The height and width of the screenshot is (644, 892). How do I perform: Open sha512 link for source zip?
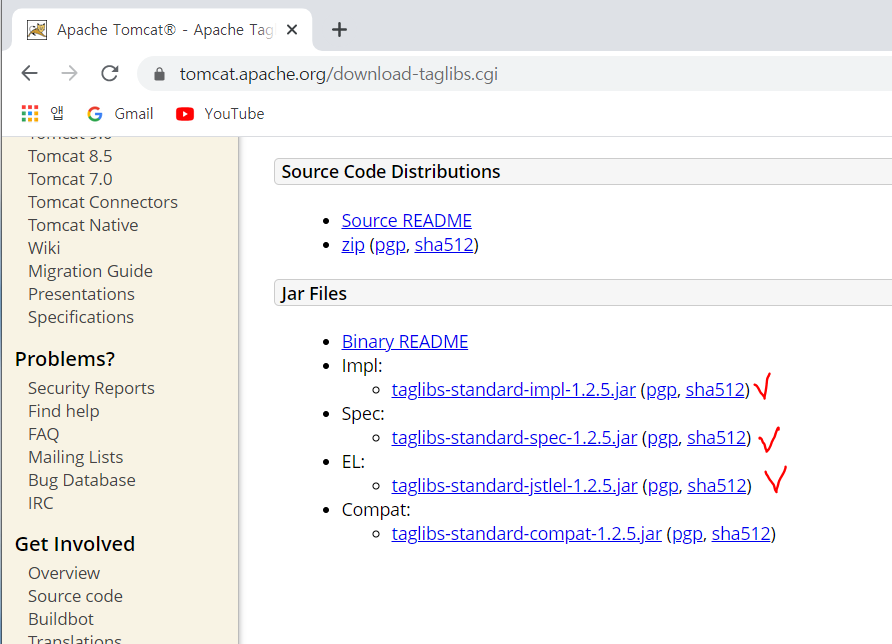pos(444,245)
